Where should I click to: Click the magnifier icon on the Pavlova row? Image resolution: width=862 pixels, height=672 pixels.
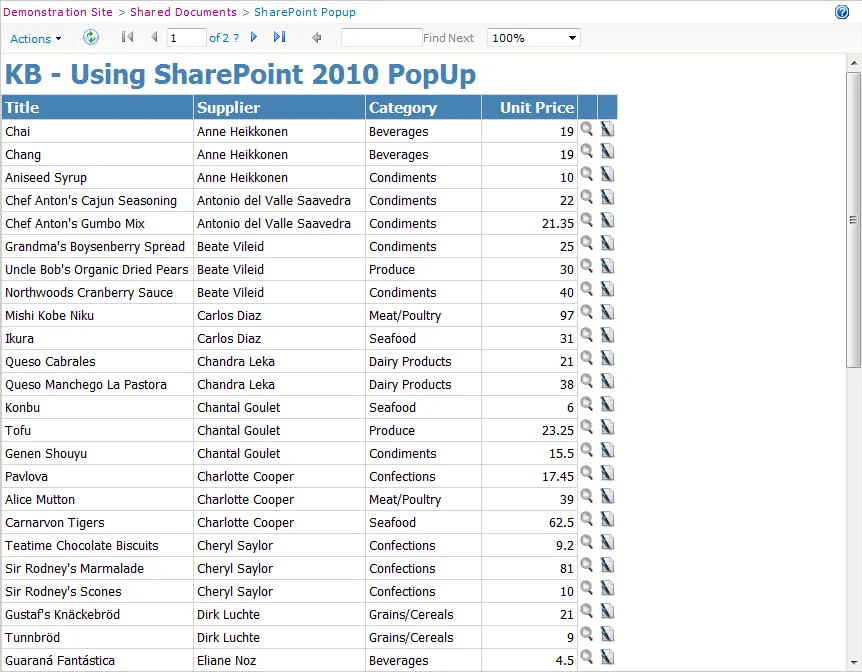click(x=587, y=476)
